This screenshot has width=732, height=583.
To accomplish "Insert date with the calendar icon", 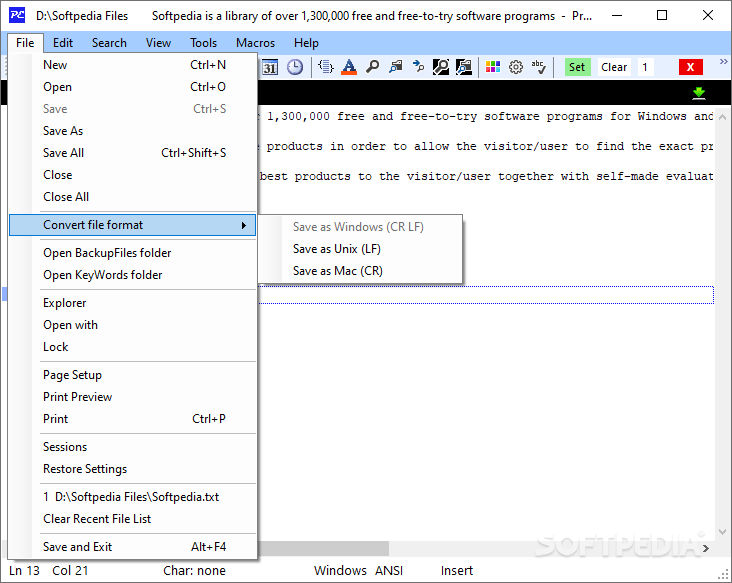I will click(269, 67).
